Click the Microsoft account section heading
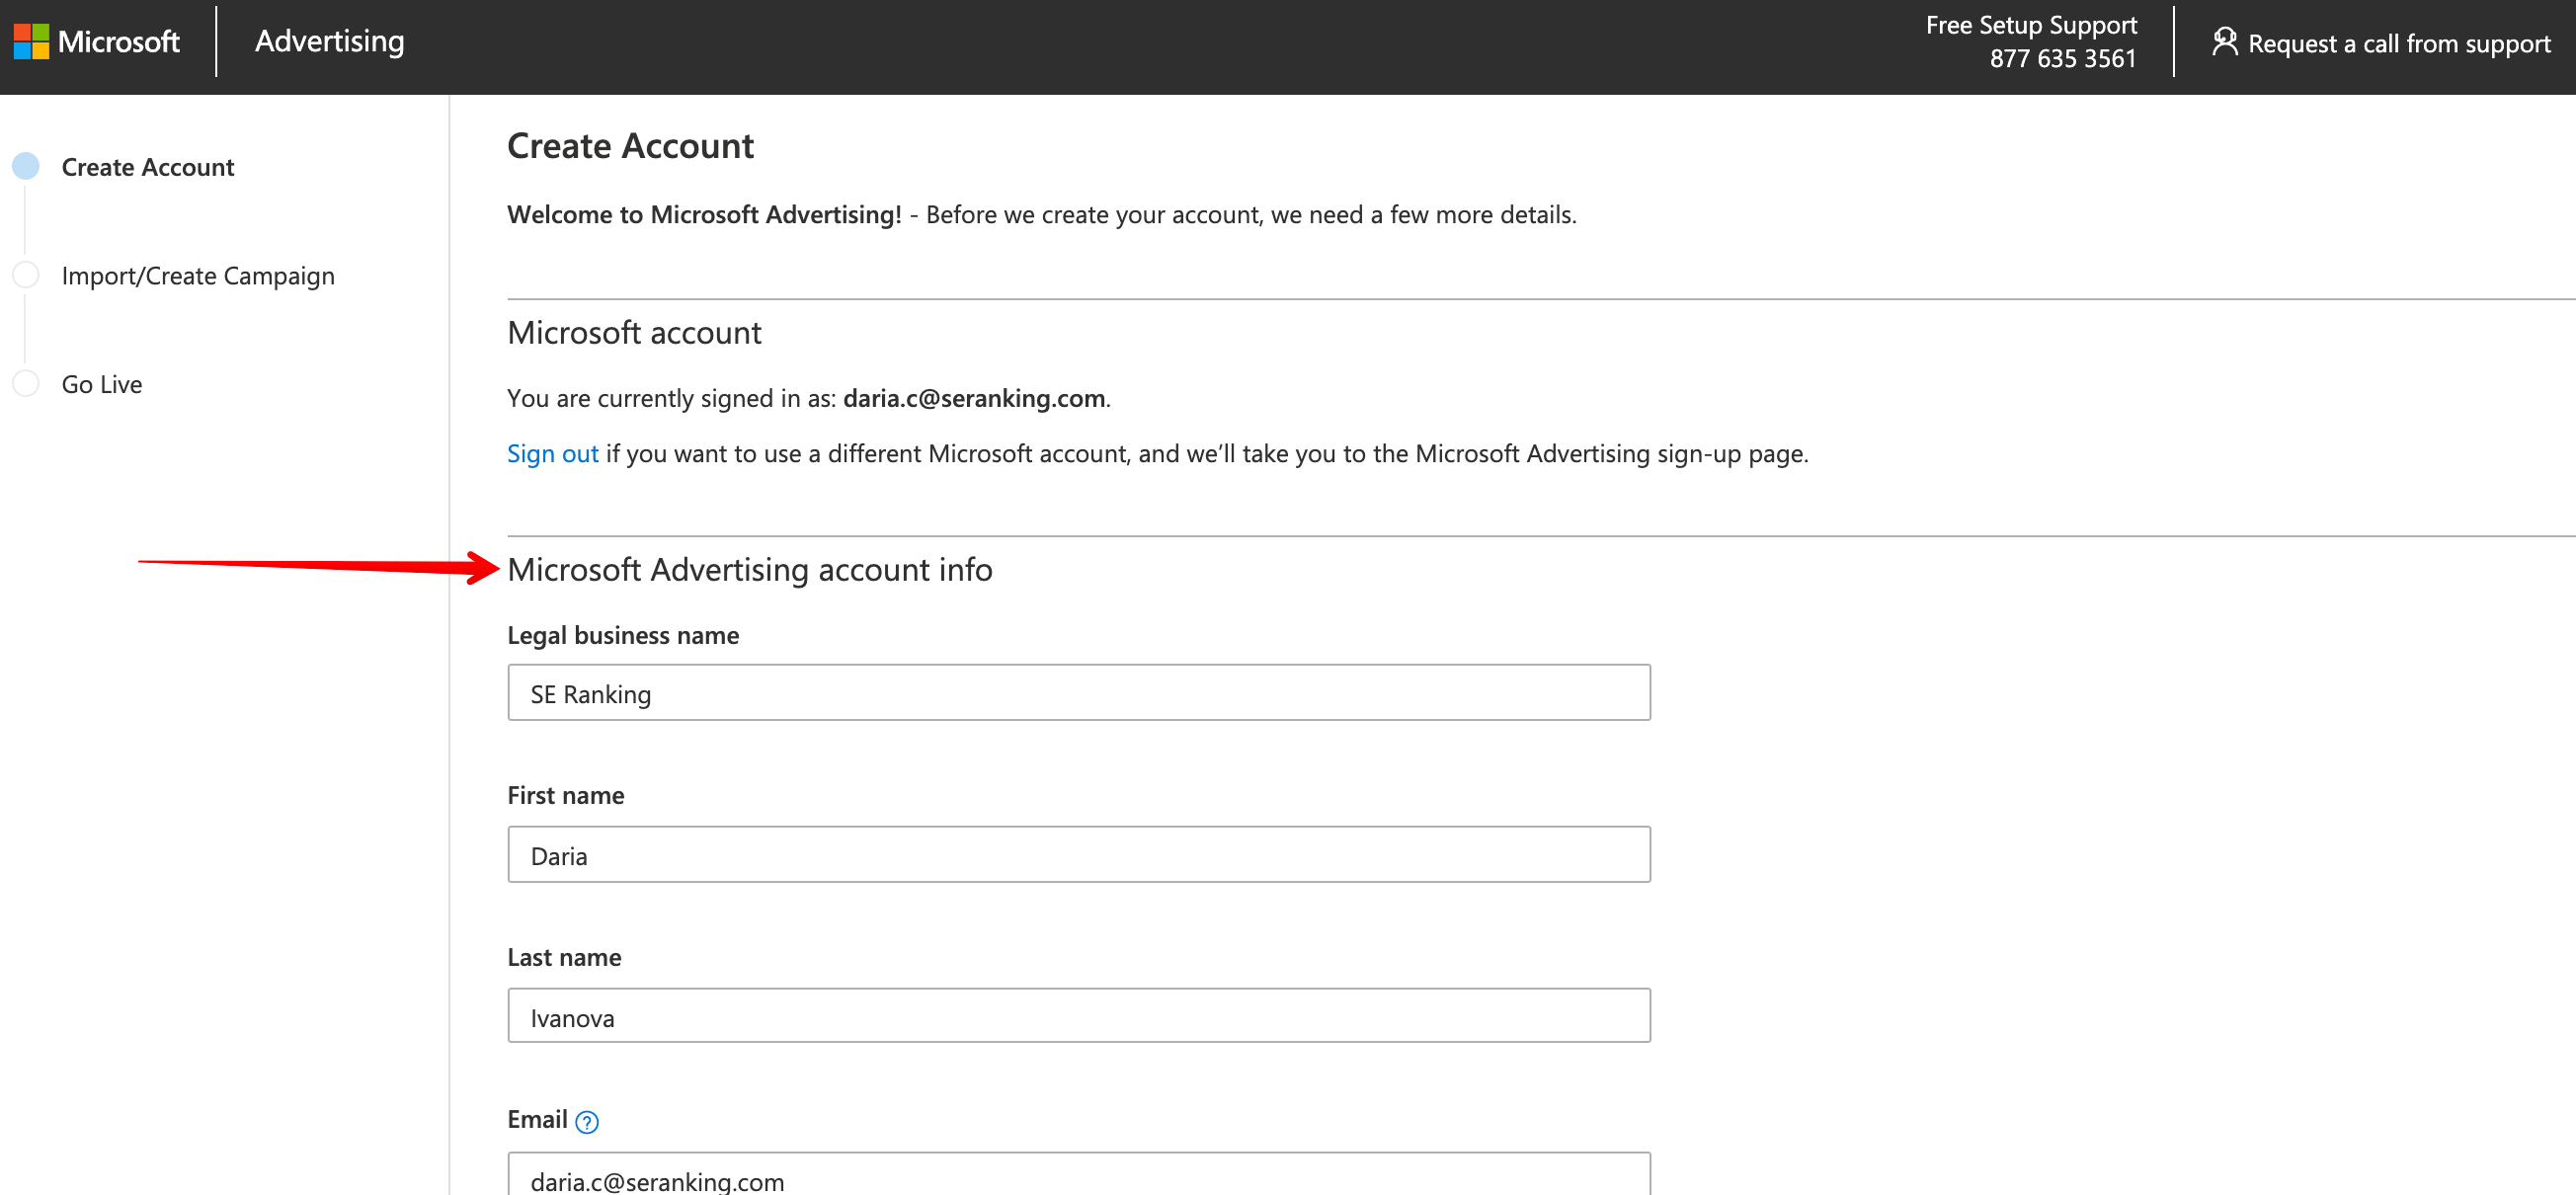This screenshot has width=2576, height=1195. click(x=634, y=333)
